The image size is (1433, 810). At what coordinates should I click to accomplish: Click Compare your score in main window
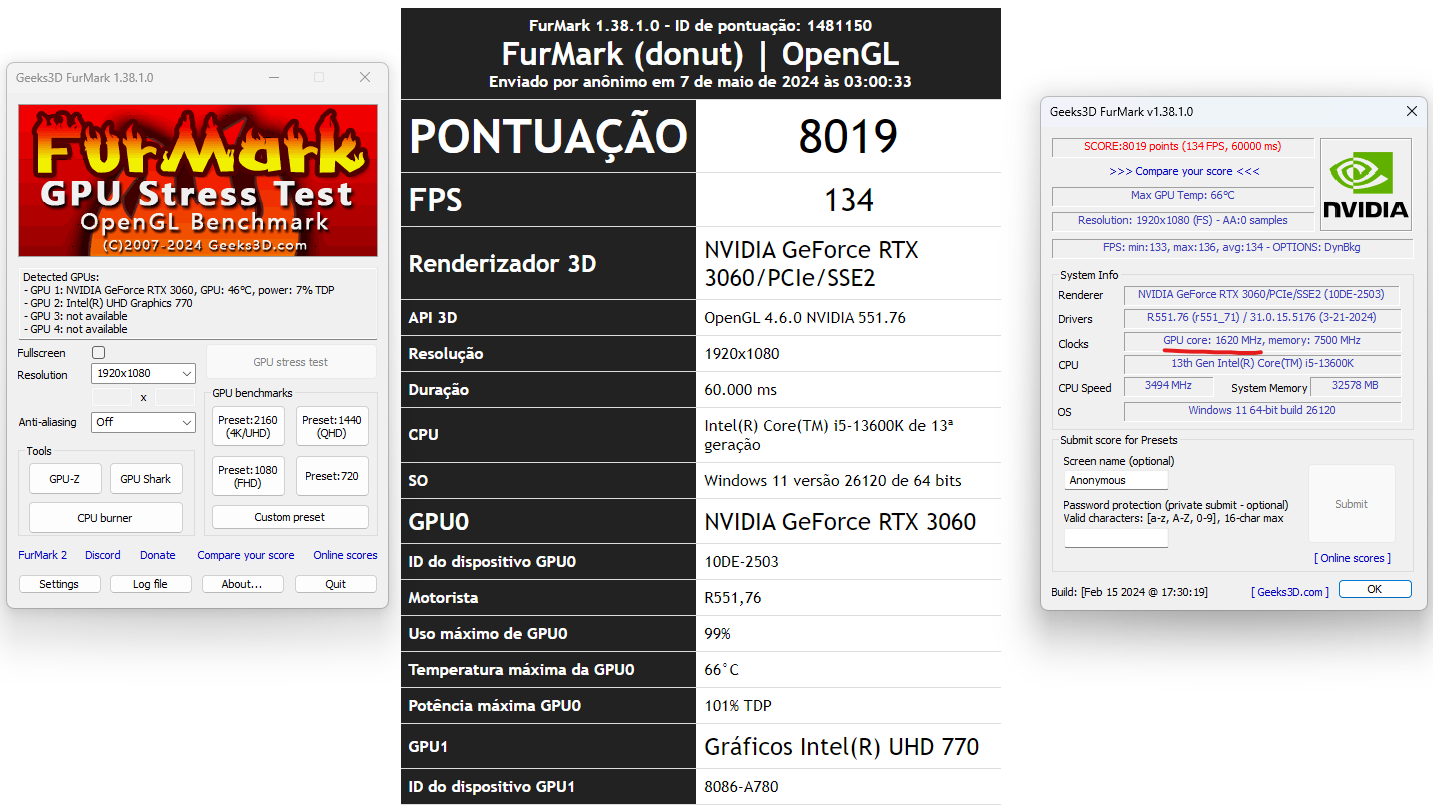pos(246,555)
